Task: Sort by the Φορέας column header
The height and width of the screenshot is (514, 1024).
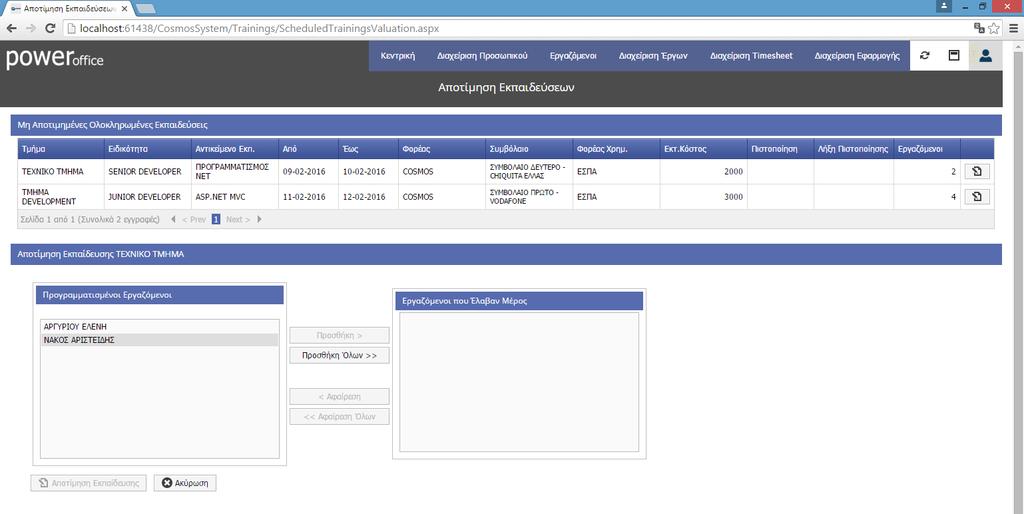Action: tap(442, 149)
